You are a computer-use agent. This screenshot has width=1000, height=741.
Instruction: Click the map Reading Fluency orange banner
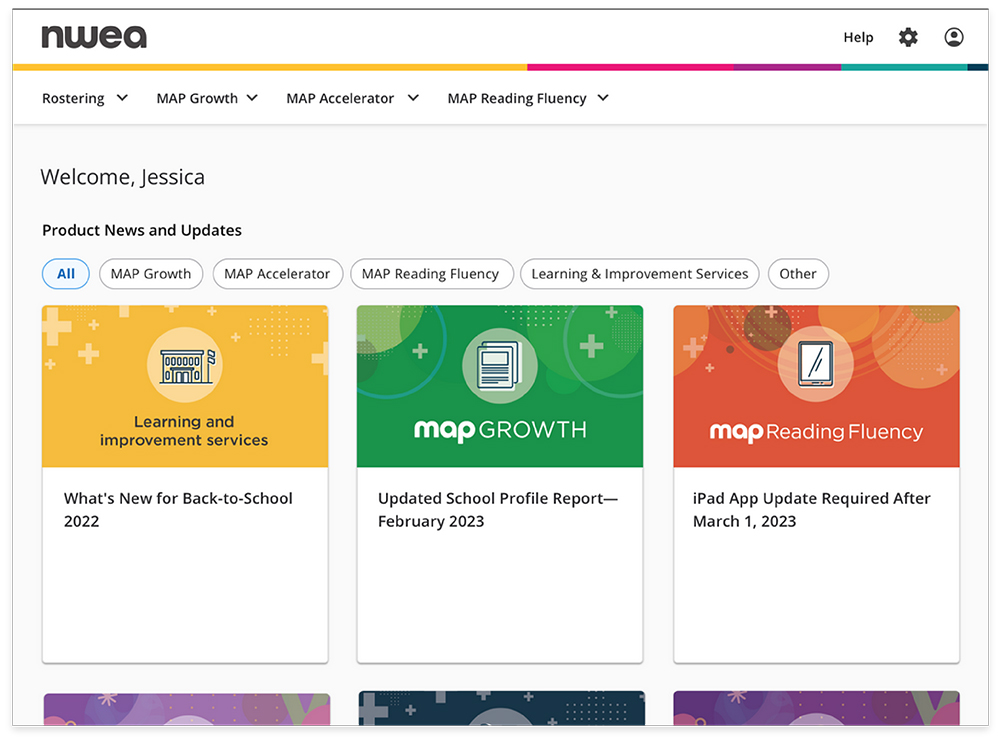(x=816, y=386)
